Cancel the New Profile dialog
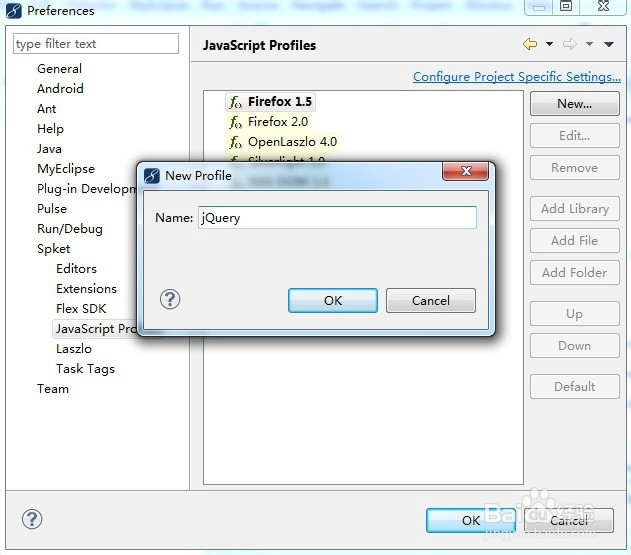Screen dimensions: 631x555 point(431,300)
